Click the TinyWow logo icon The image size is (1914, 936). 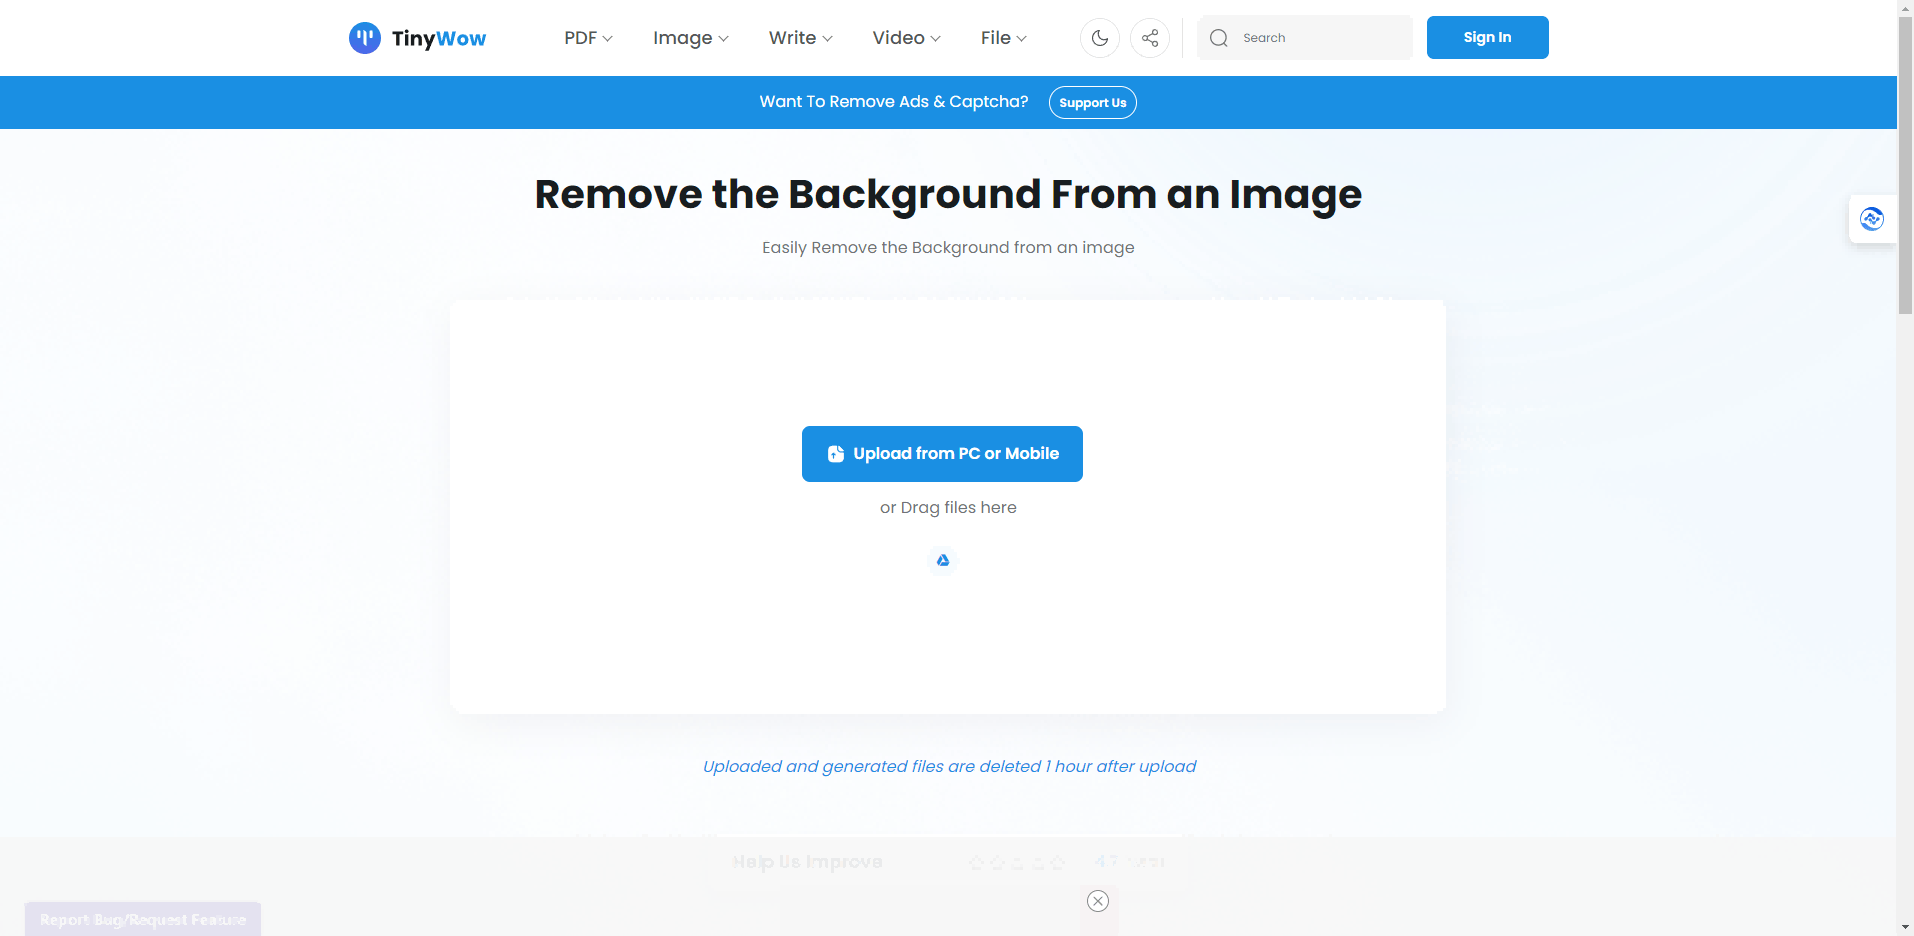[364, 38]
